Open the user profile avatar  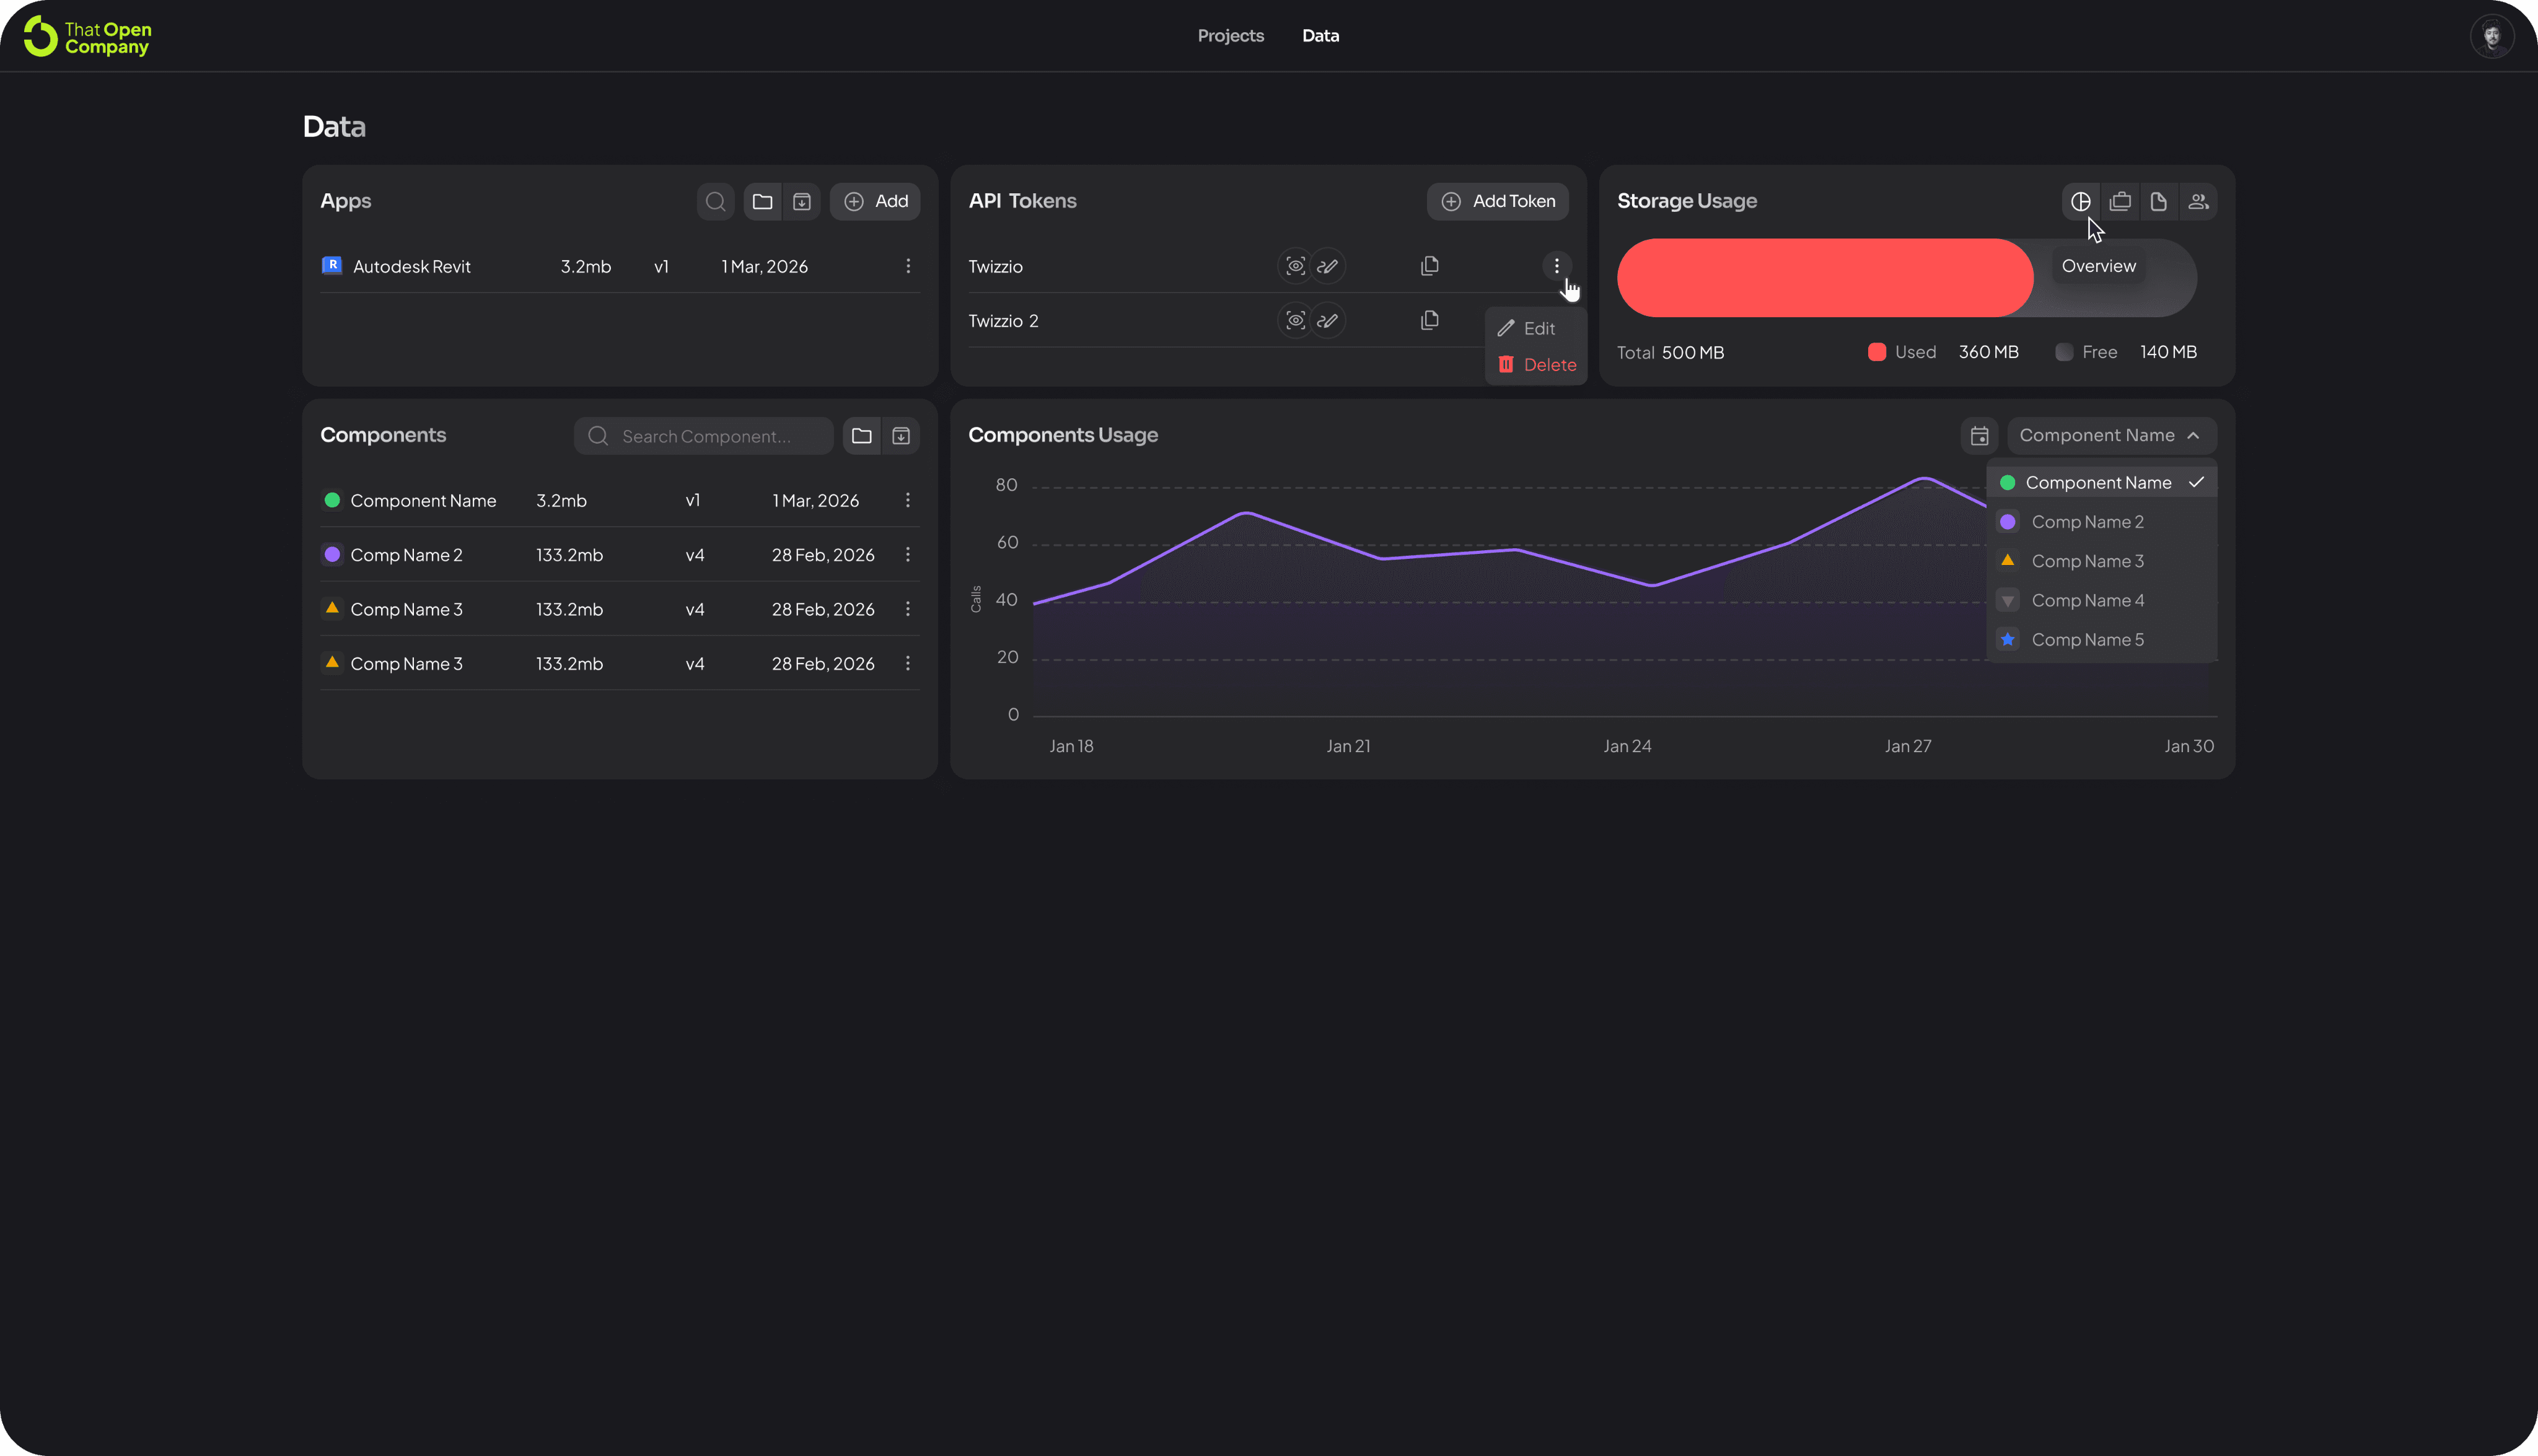click(x=2491, y=37)
